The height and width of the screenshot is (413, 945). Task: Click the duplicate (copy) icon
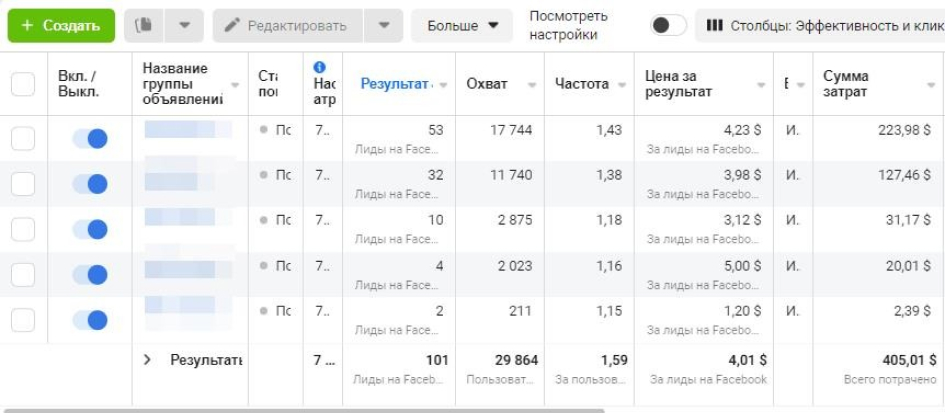pos(143,25)
